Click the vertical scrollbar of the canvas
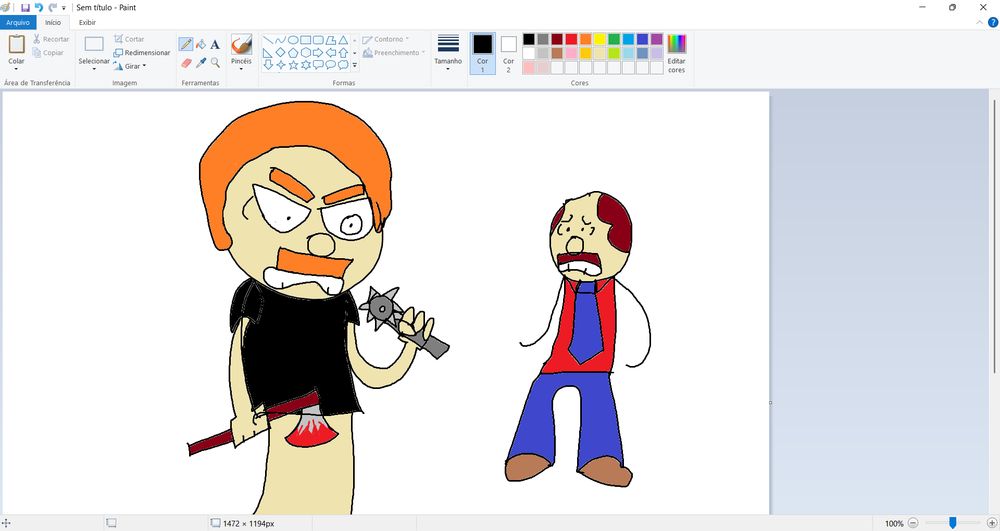Screen dimensions: 1000x531 [x=994, y=236]
